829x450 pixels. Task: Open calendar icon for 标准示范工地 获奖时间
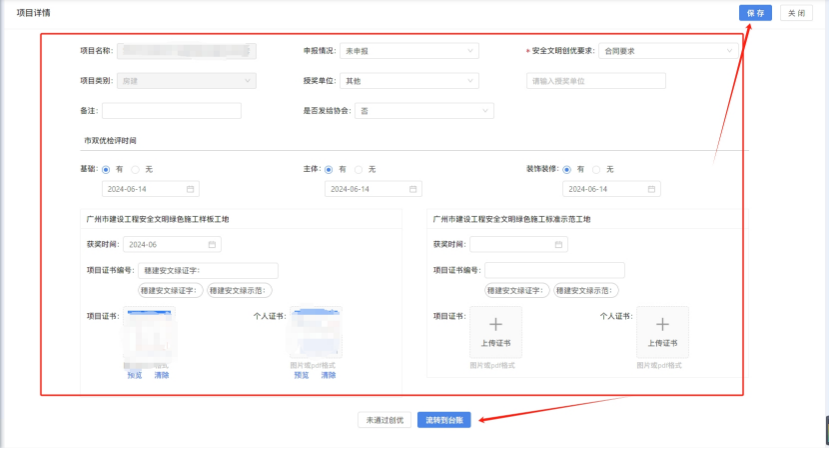click(x=559, y=244)
